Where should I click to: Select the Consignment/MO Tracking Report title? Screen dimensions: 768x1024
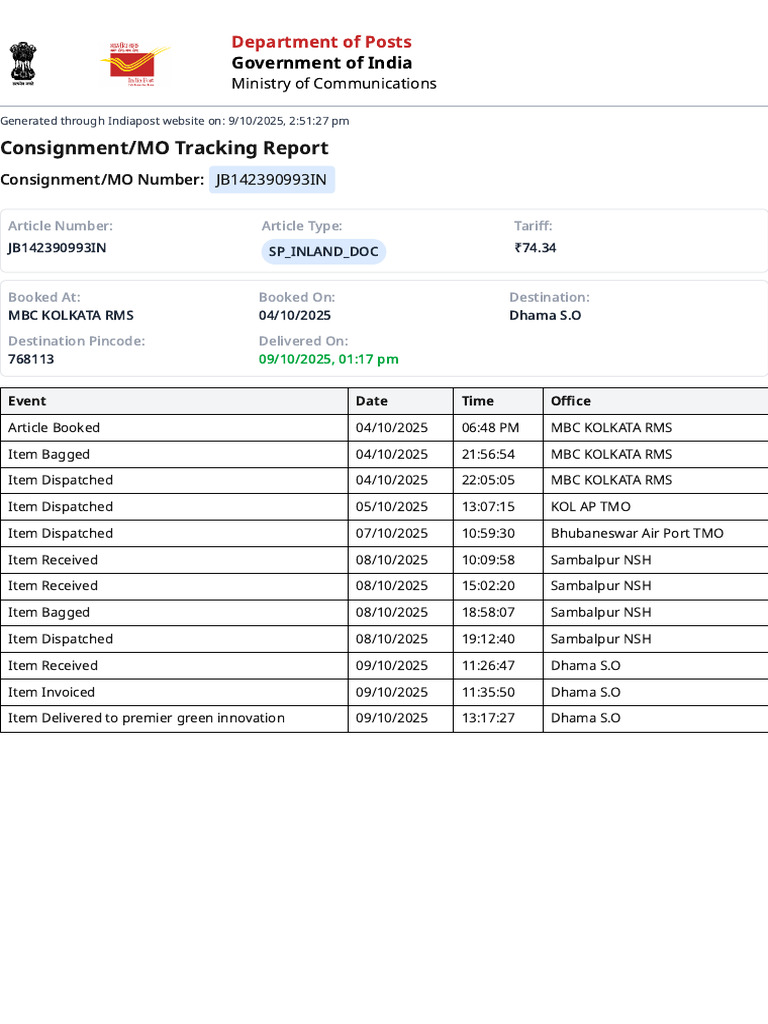(x=164, y=148)
